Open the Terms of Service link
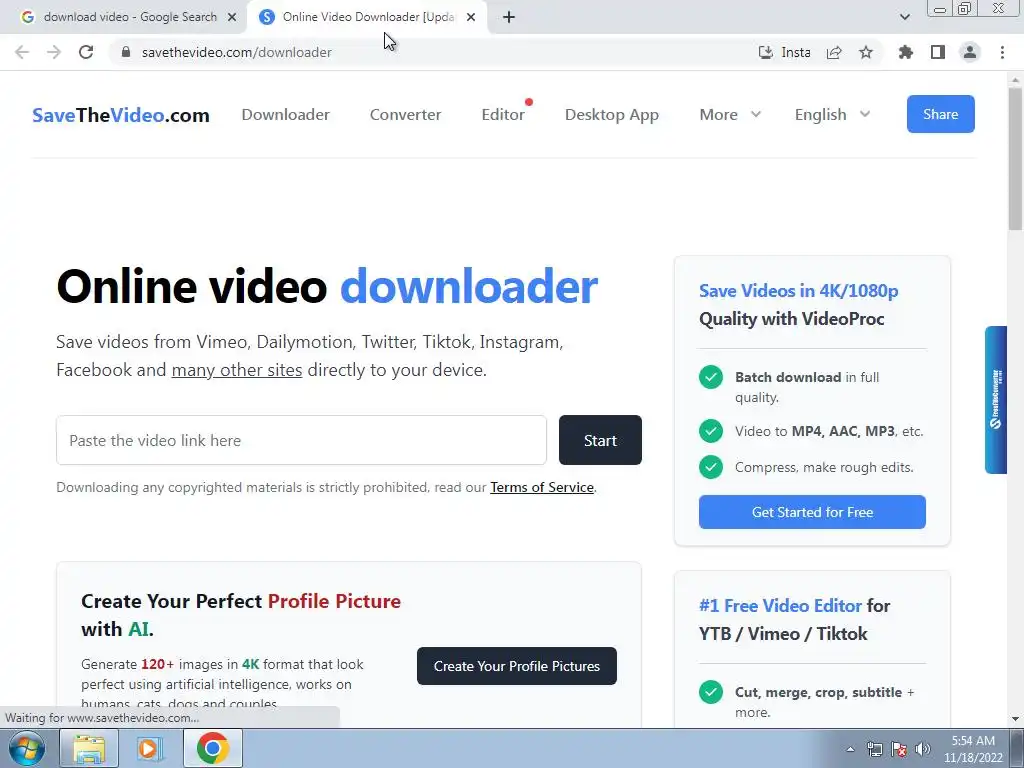The width and height of the screenshot is (1024, 768). coord(542,487)
